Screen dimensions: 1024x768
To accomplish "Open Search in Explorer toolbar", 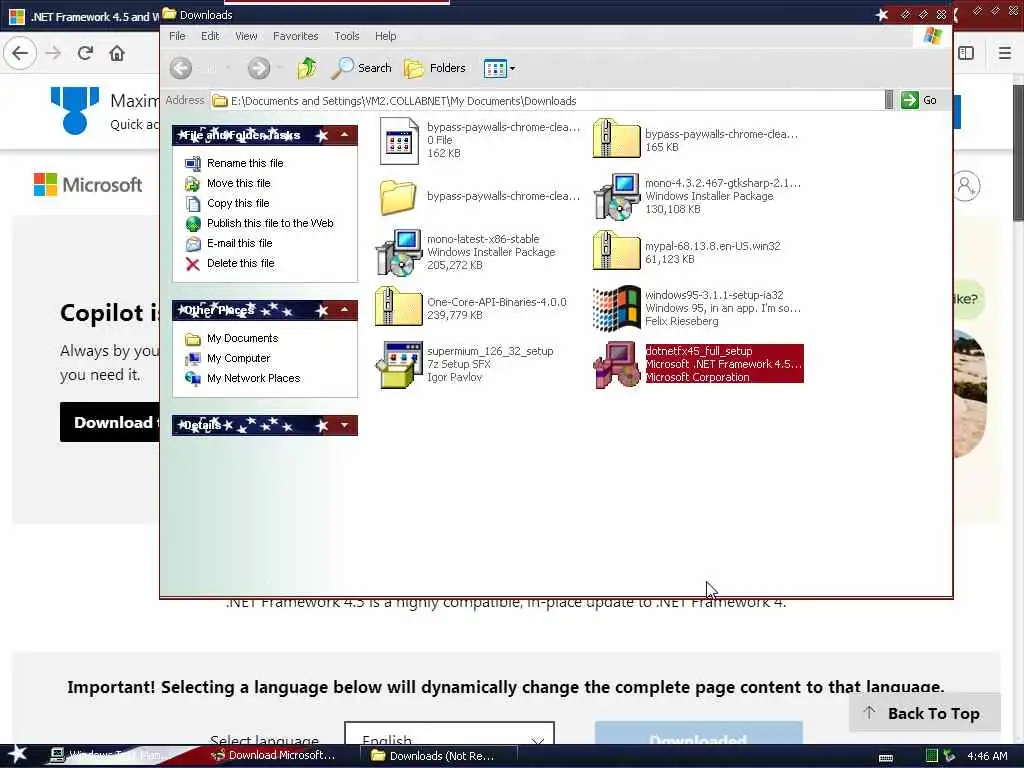I will [x=361, y=68].
